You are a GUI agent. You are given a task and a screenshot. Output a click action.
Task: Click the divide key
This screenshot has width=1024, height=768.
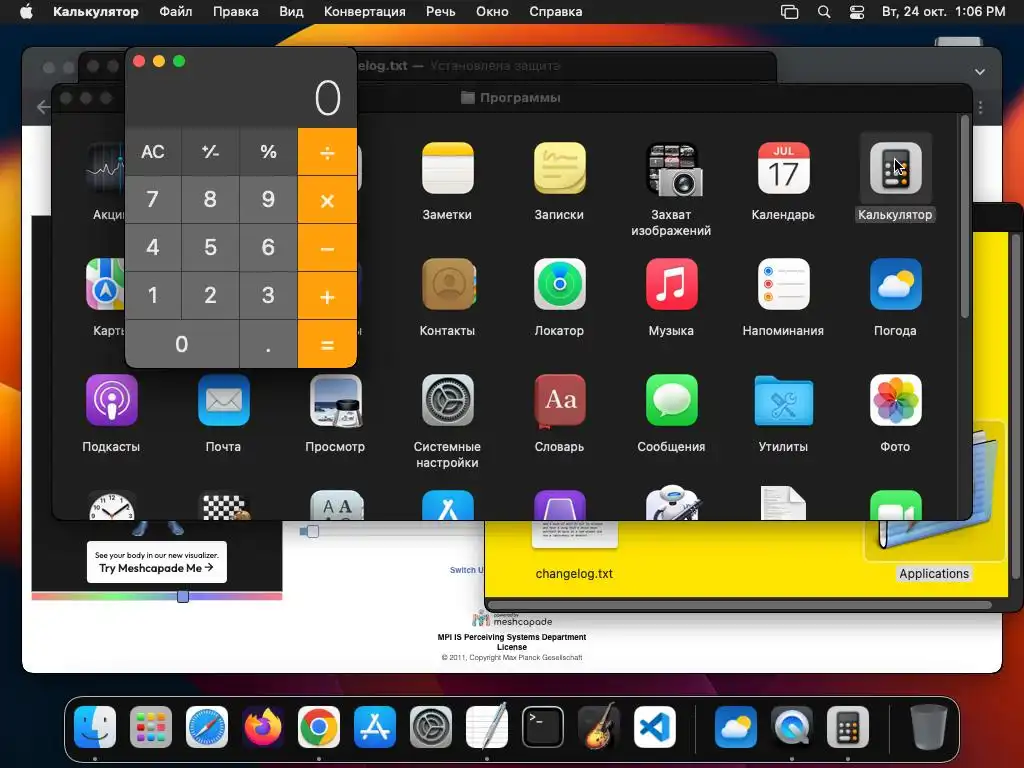pyautogui.click(x=327, y=152)
